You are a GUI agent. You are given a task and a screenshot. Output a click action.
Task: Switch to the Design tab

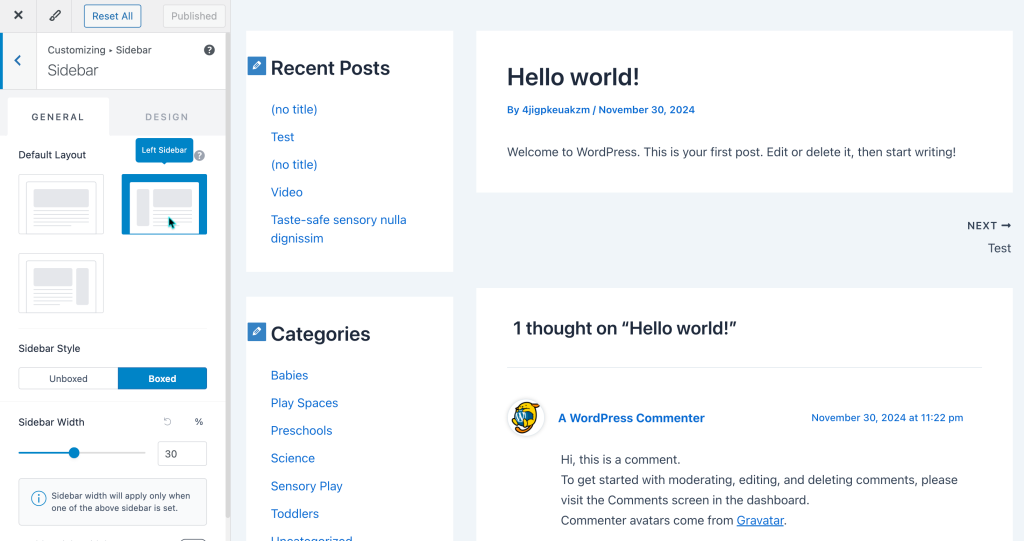click(166, 117)
